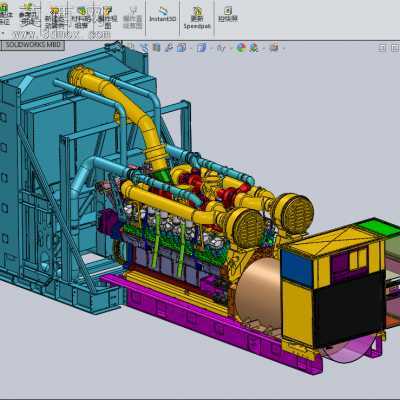Create a New Motion Study
Image resolution: width=400 pixels, height=400 pixels.
(54, 17)
